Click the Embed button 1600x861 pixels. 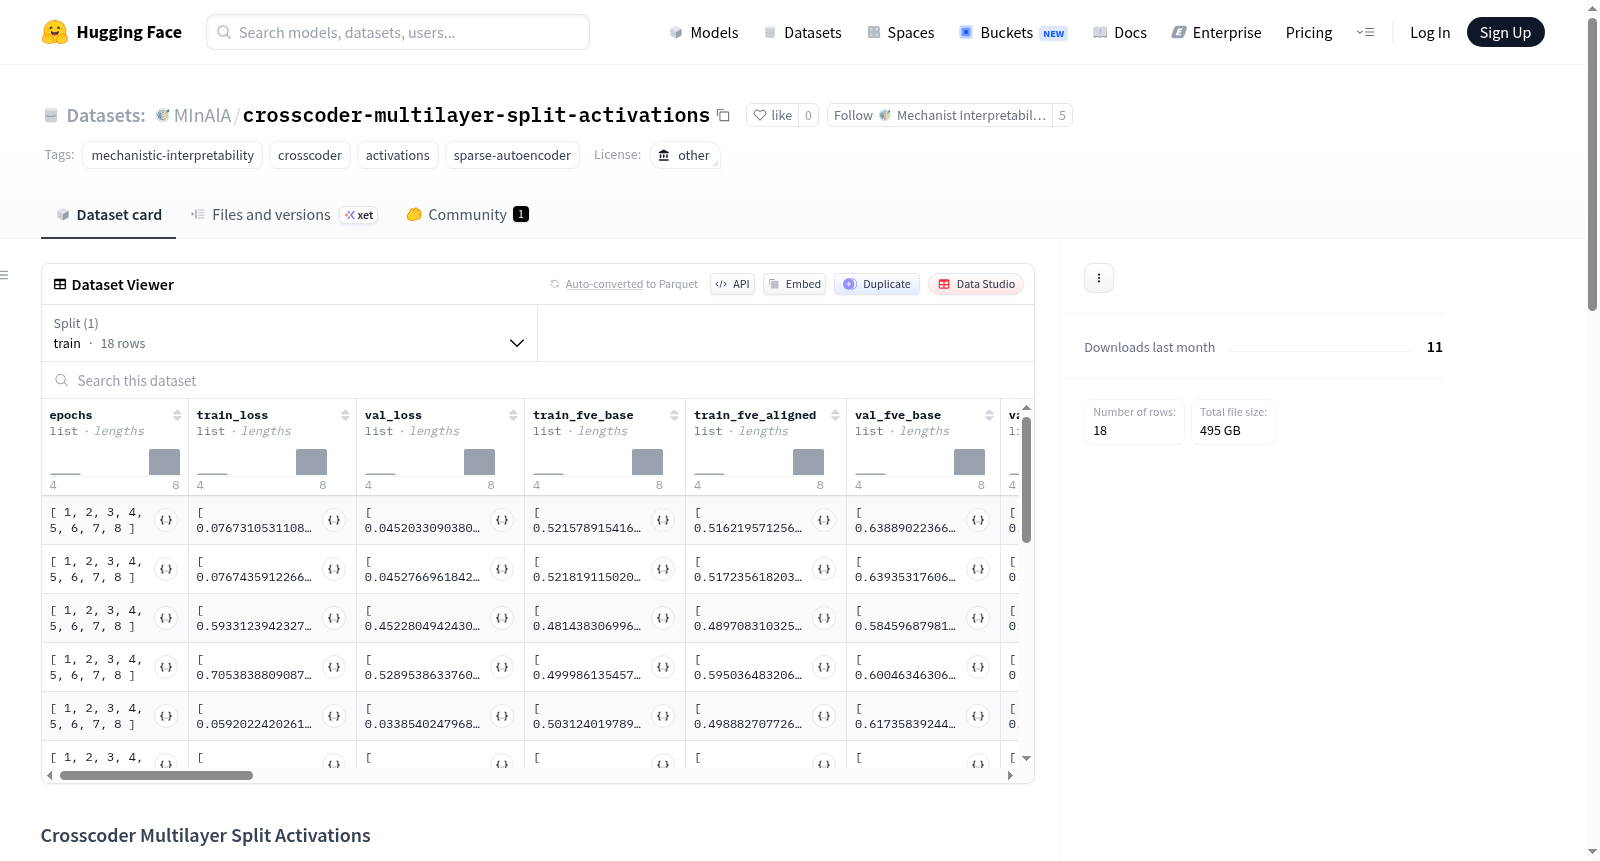(x=794, y=284)
